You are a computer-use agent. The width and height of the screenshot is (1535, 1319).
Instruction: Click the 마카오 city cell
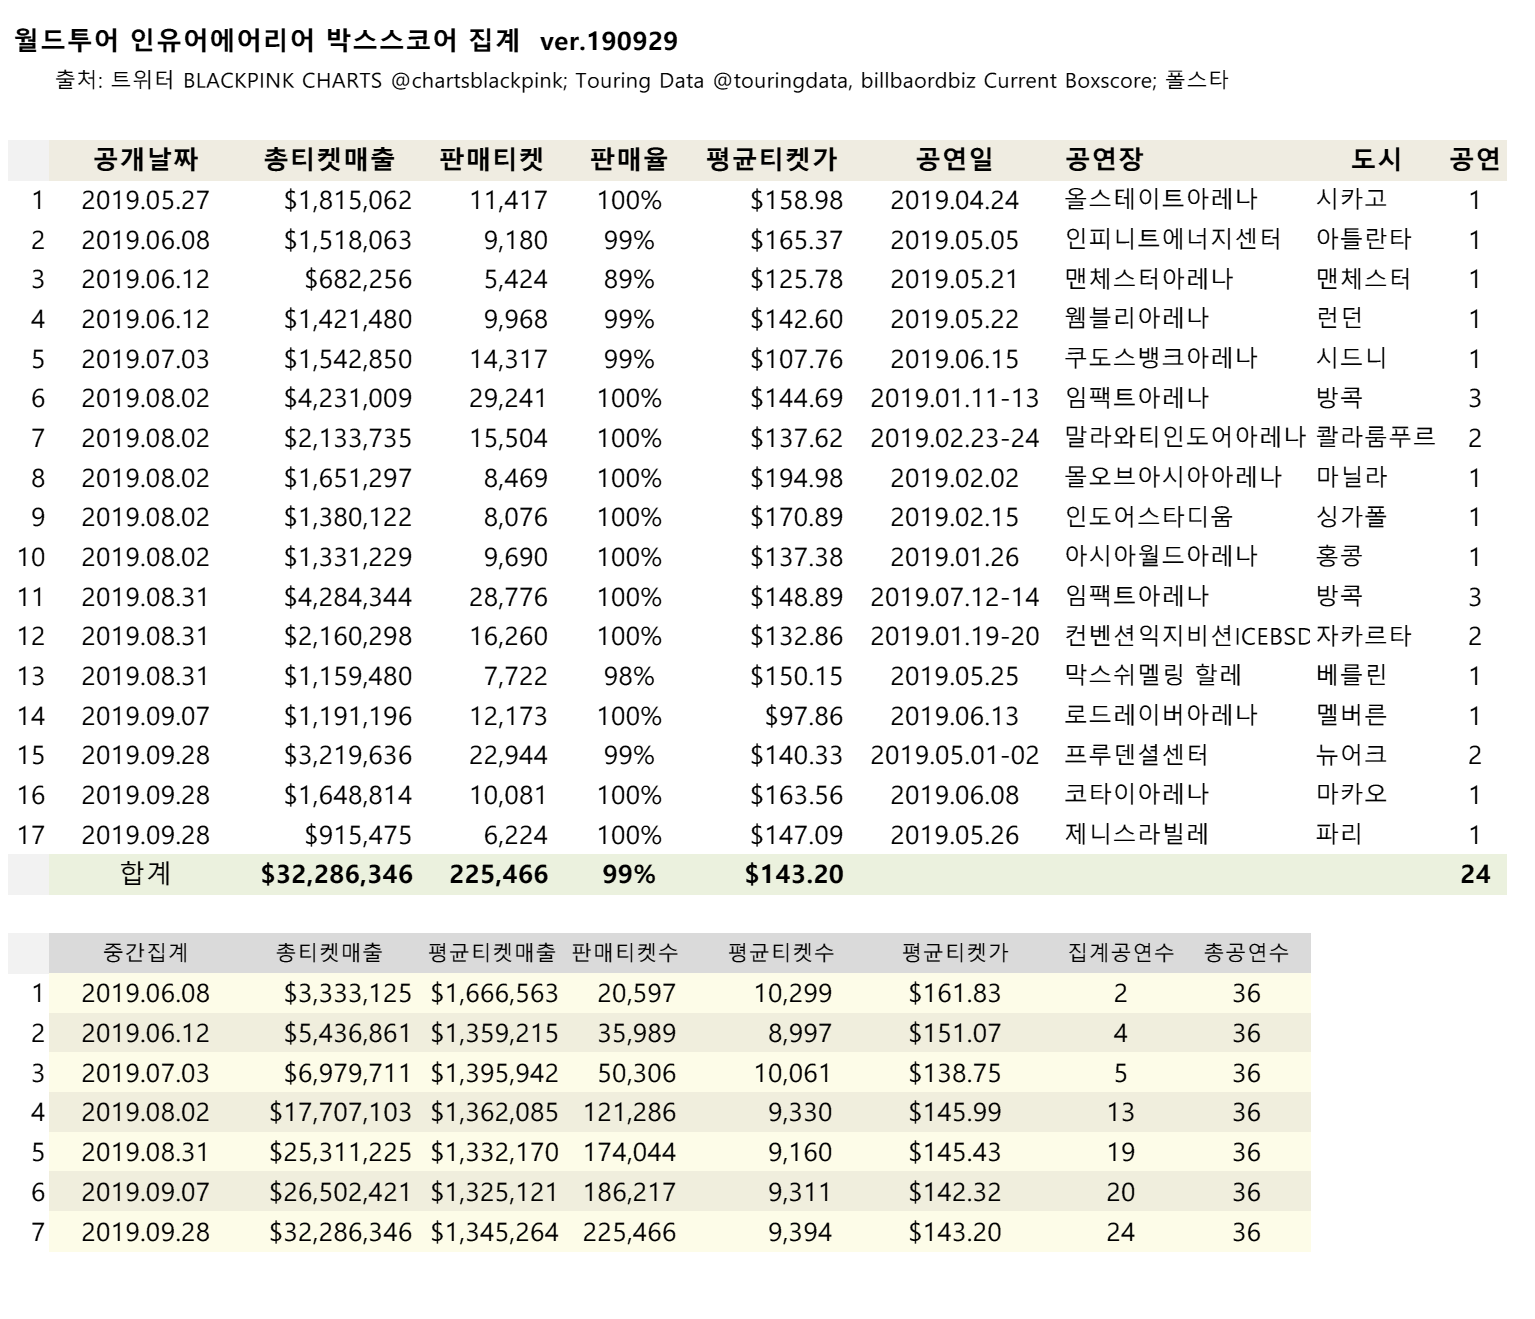(1352, 794)
